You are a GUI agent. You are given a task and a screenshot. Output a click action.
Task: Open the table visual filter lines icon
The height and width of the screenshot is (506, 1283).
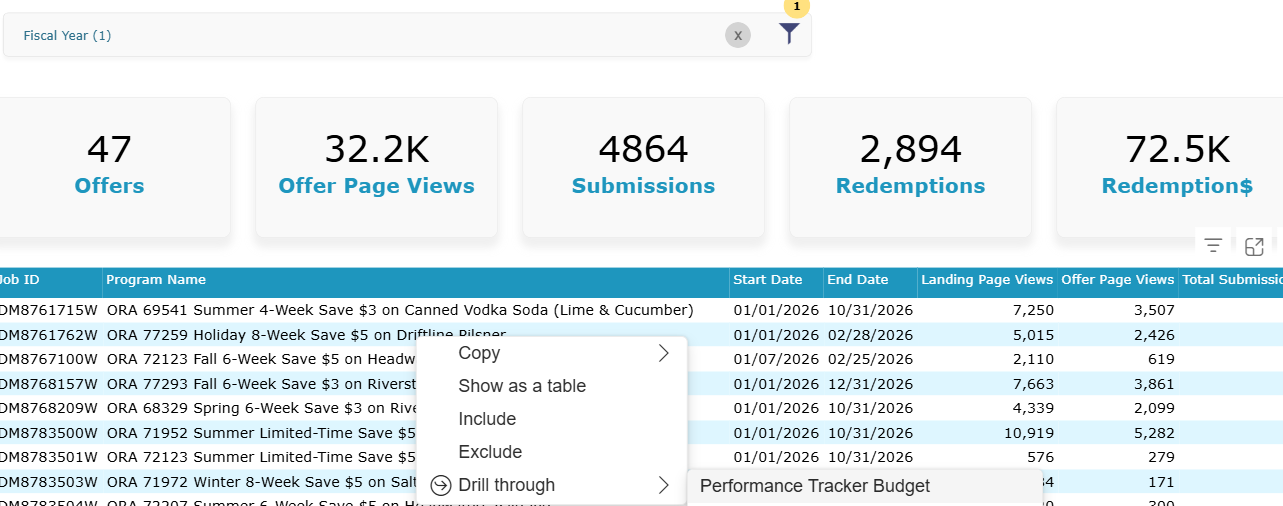point(1213,245)
